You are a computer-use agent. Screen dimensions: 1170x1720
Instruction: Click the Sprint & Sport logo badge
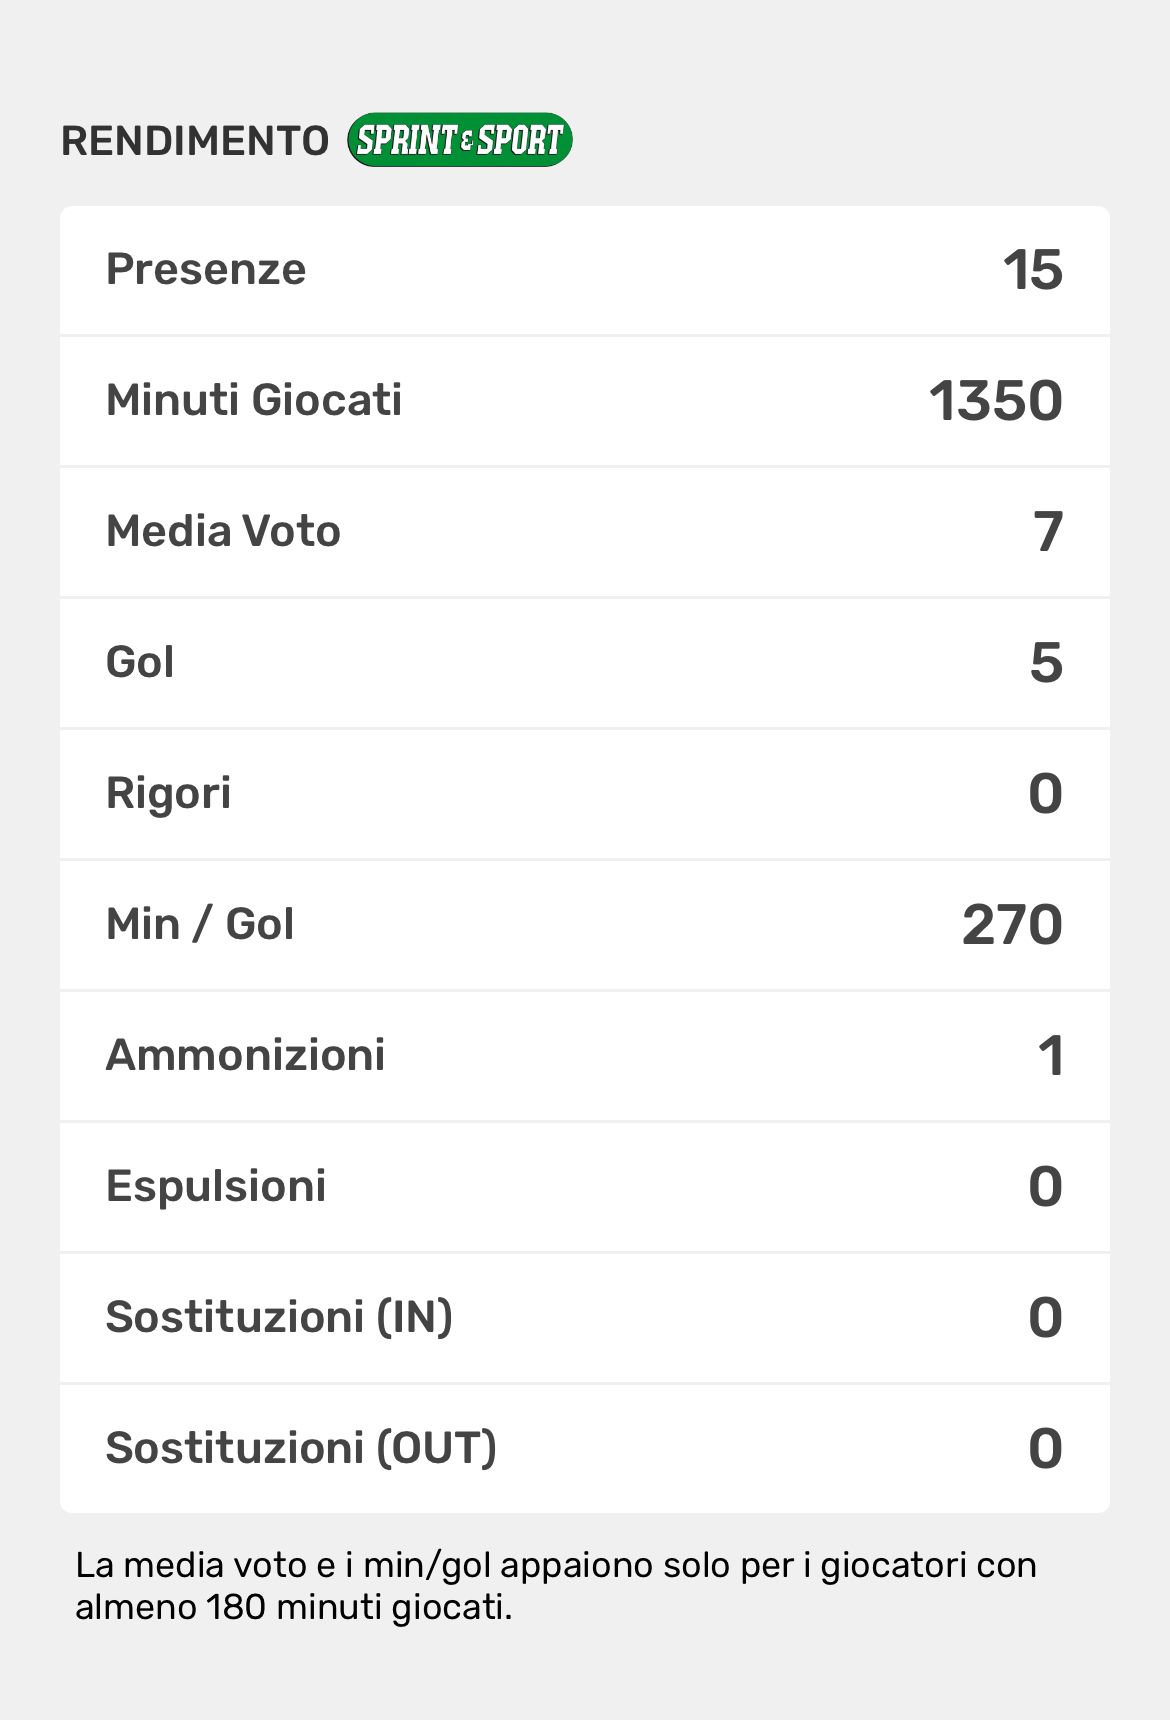(459, 140)
